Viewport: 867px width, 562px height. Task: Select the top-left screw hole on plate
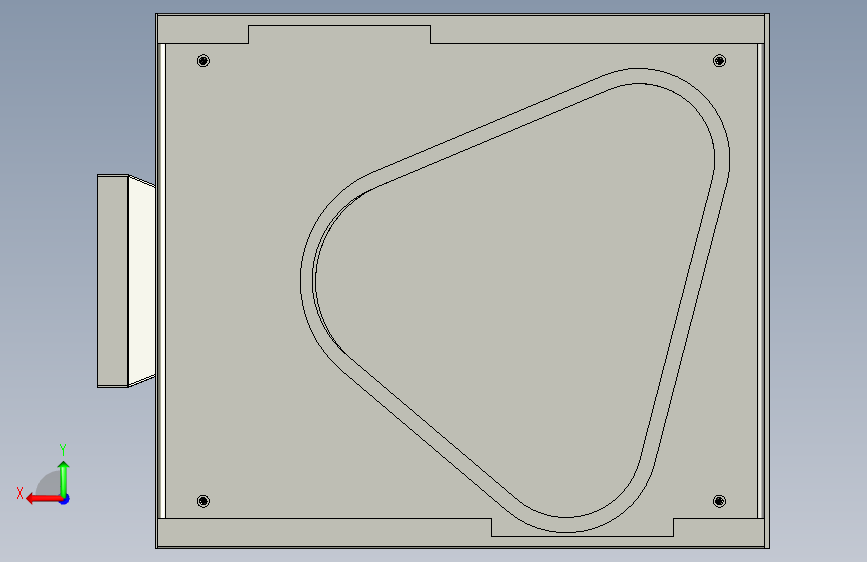tap(203, 60)
